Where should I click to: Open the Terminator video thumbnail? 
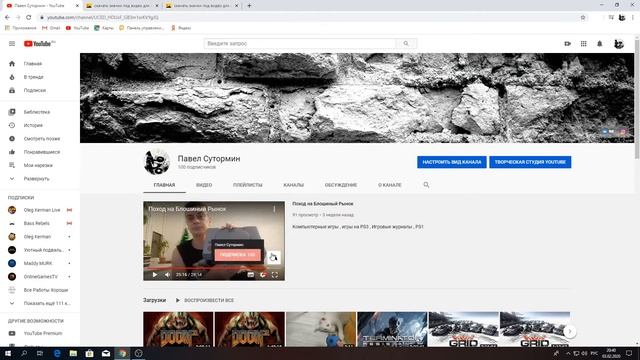[x=392, y=330]
